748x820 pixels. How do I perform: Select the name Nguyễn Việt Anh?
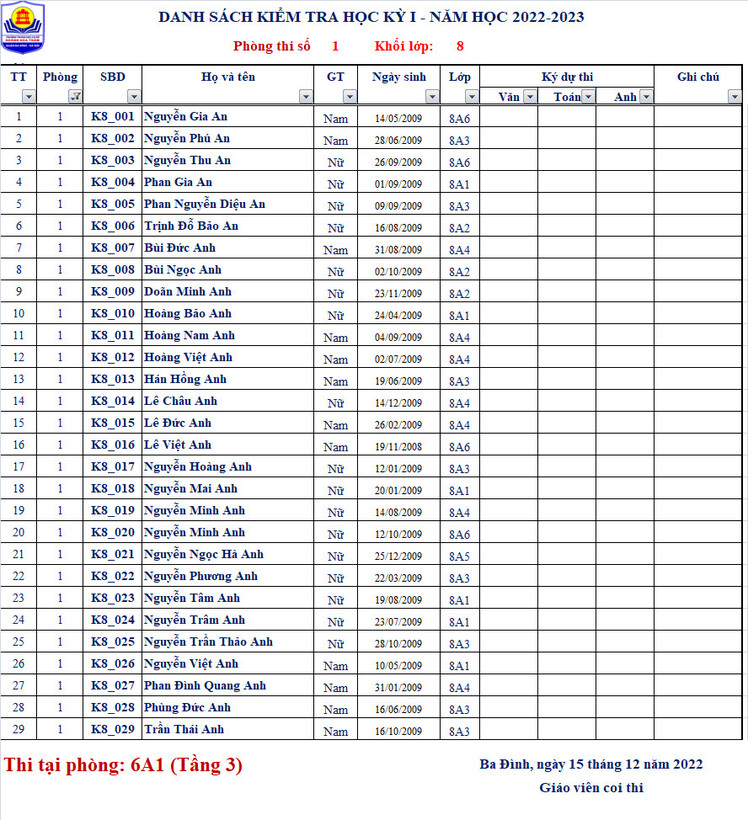pos(191,664)
